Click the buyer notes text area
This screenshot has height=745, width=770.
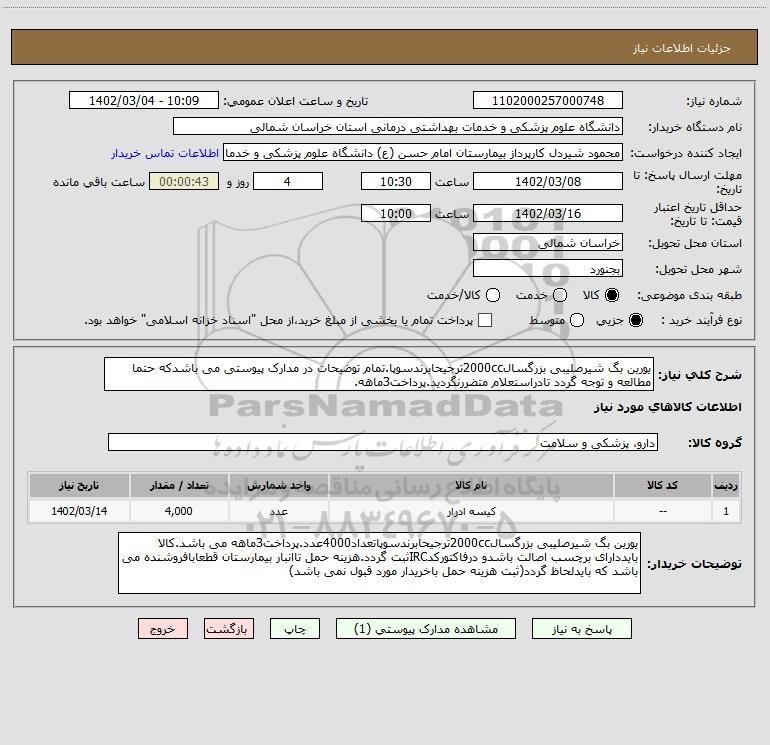click(380, 563)
